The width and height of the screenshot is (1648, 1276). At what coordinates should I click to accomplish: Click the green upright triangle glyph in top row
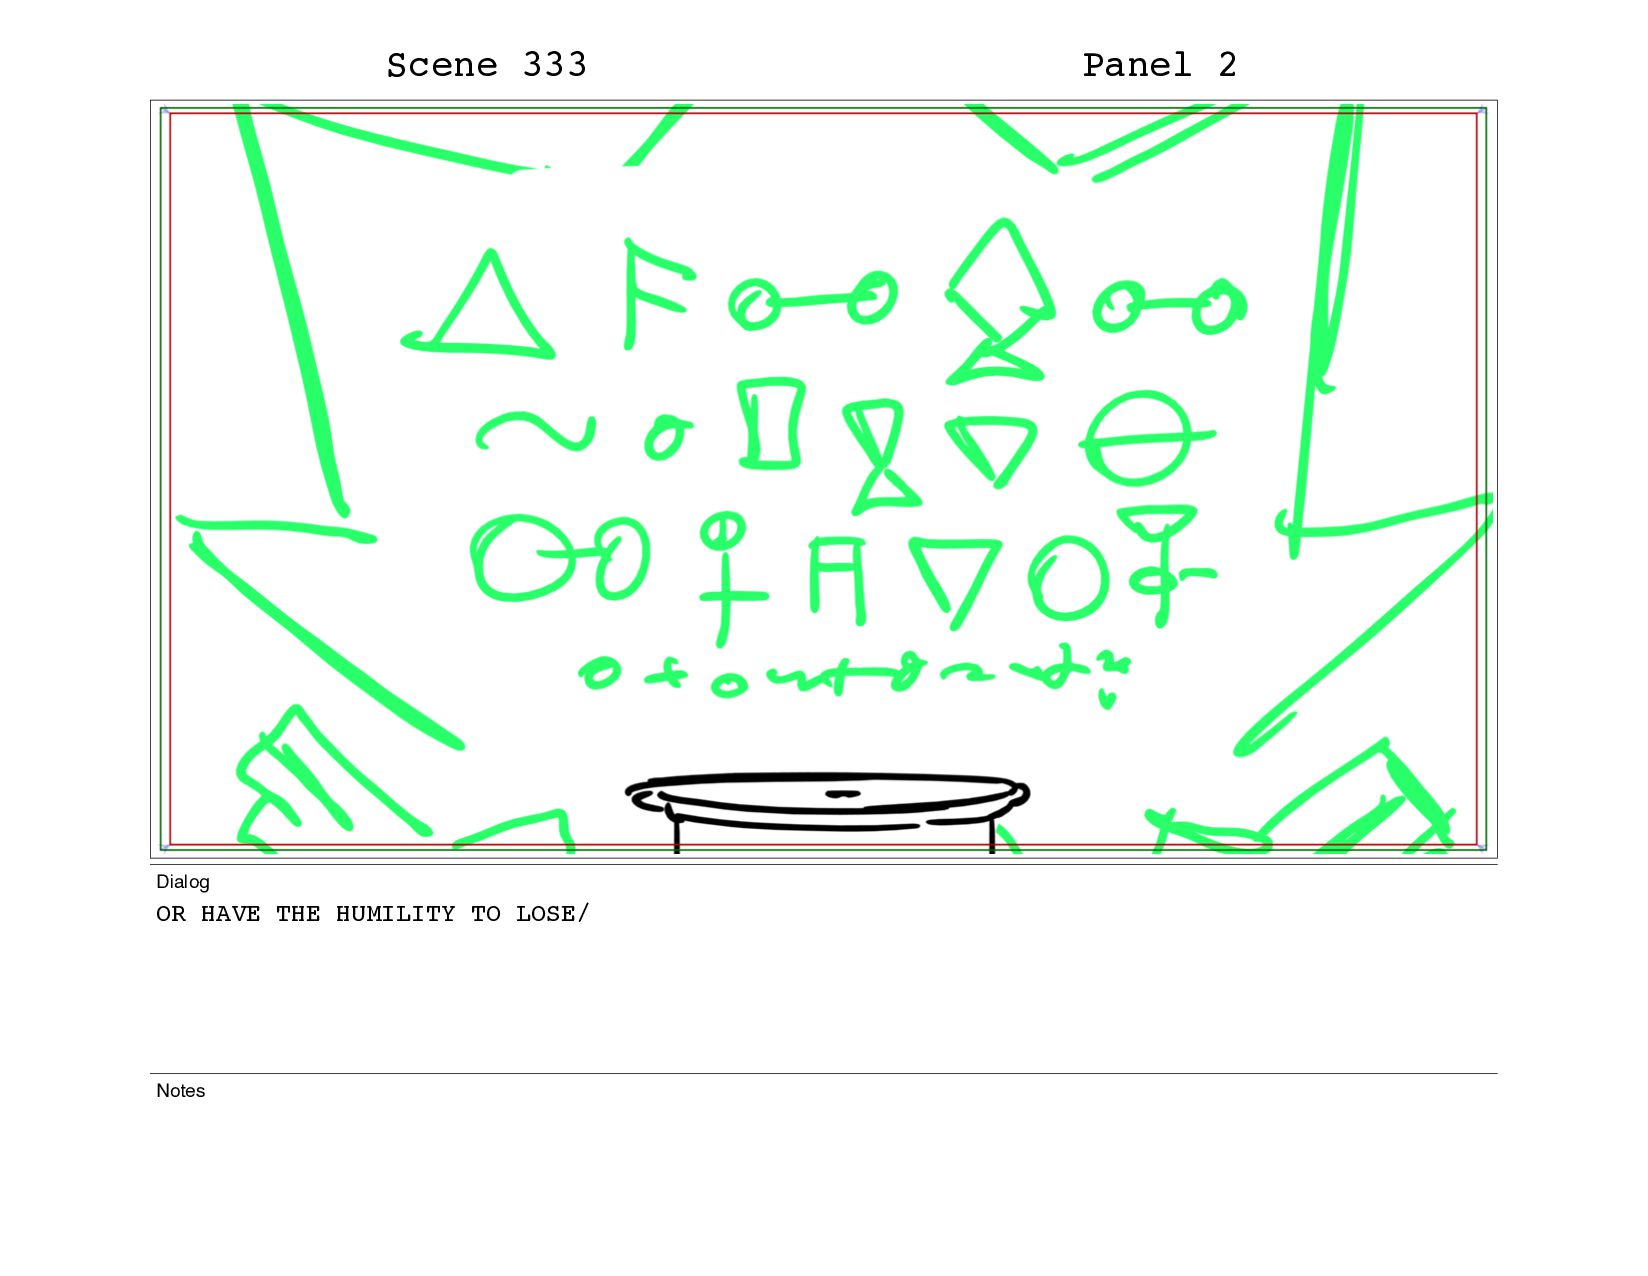[x=478, y=304]
